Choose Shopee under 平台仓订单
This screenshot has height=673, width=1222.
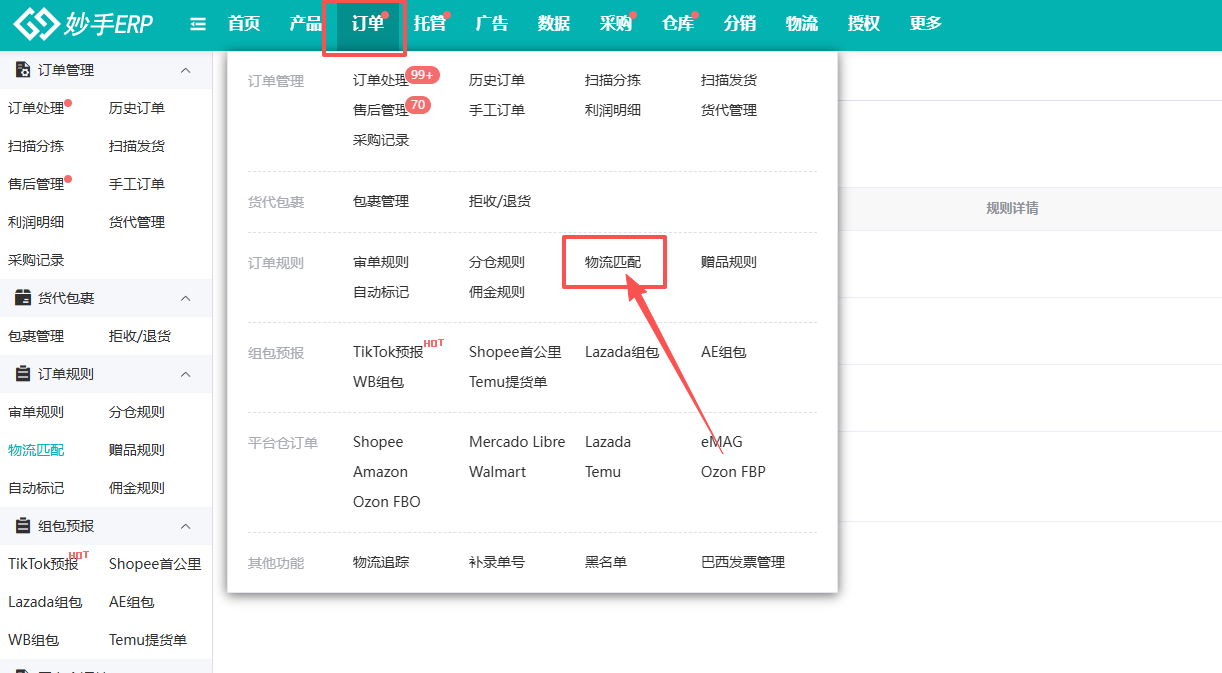(x=378, y=442)
